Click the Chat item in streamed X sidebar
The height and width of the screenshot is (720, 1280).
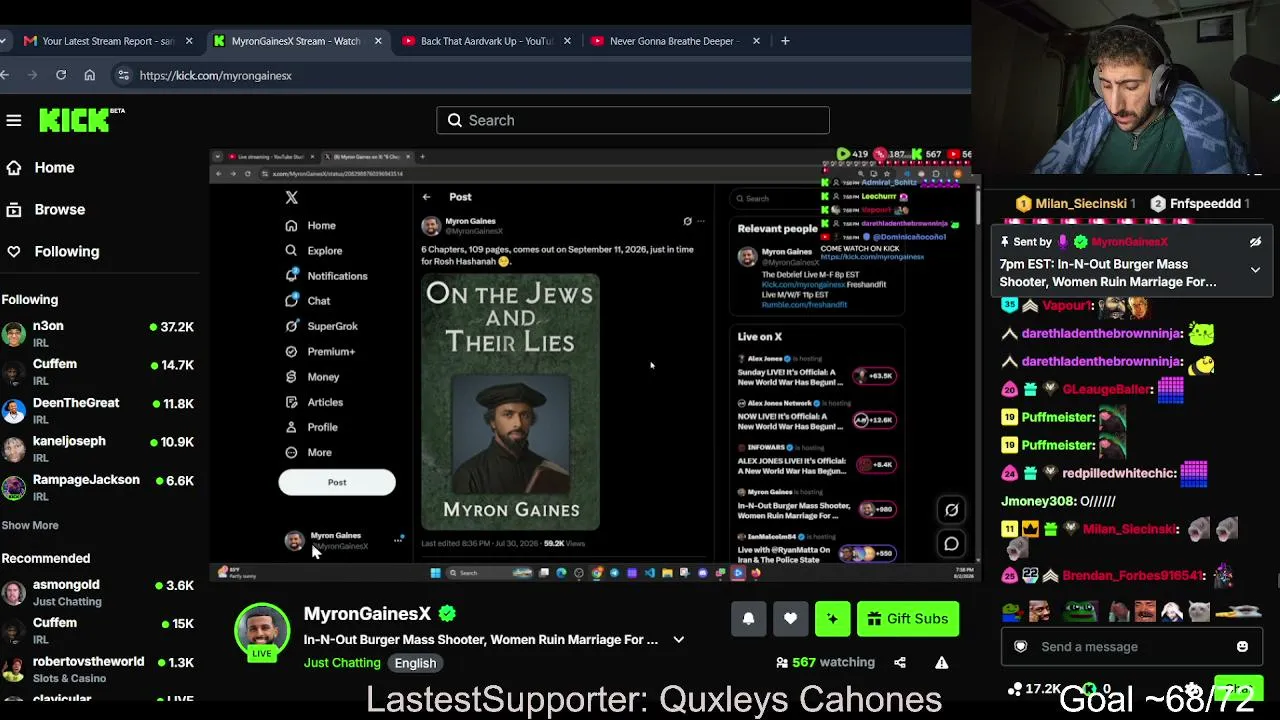(308, 301)
